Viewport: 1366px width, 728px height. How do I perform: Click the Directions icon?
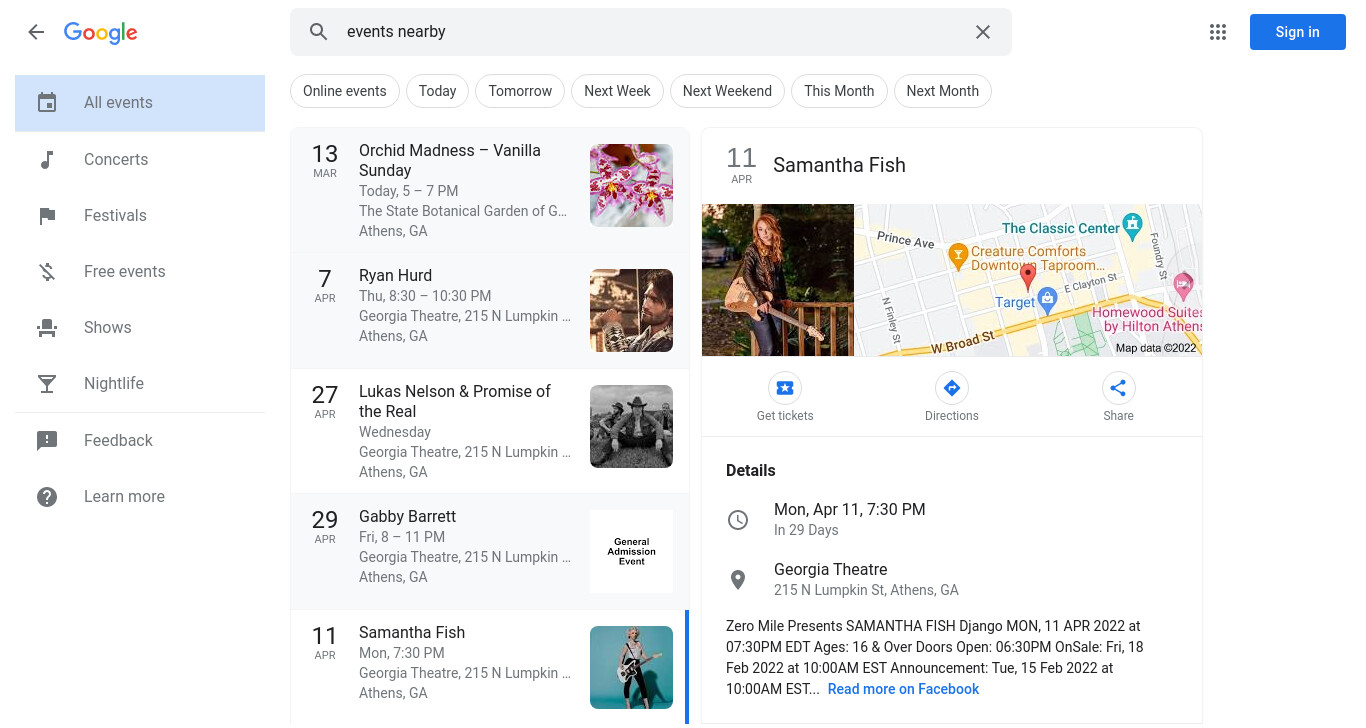952,388
